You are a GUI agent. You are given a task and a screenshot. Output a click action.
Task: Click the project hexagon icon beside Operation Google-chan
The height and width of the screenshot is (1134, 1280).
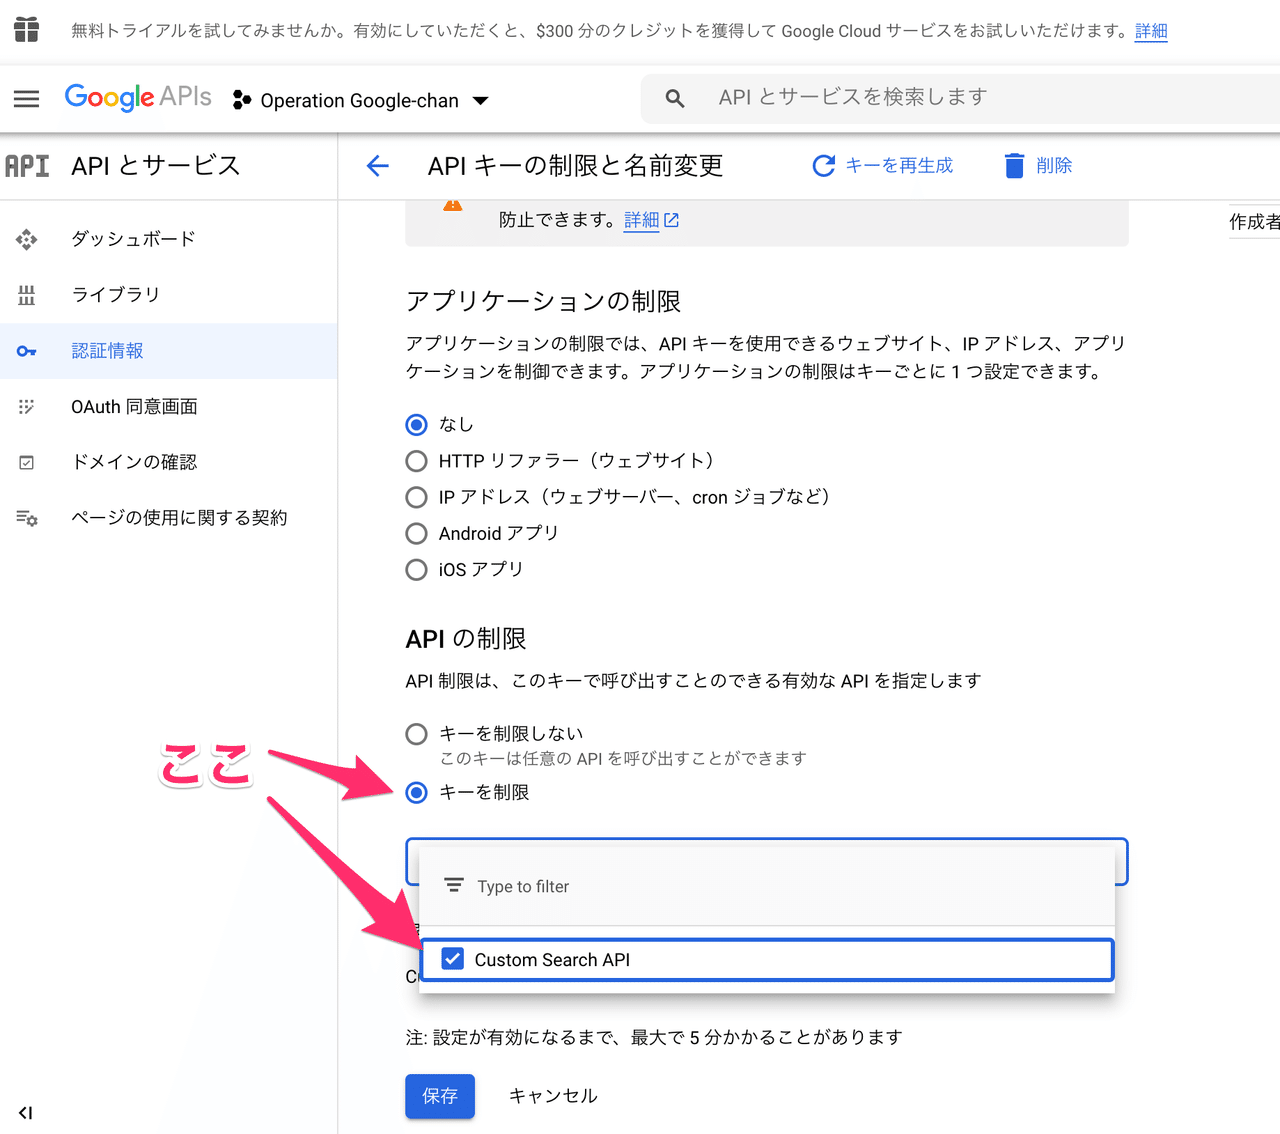coord(241,100)
